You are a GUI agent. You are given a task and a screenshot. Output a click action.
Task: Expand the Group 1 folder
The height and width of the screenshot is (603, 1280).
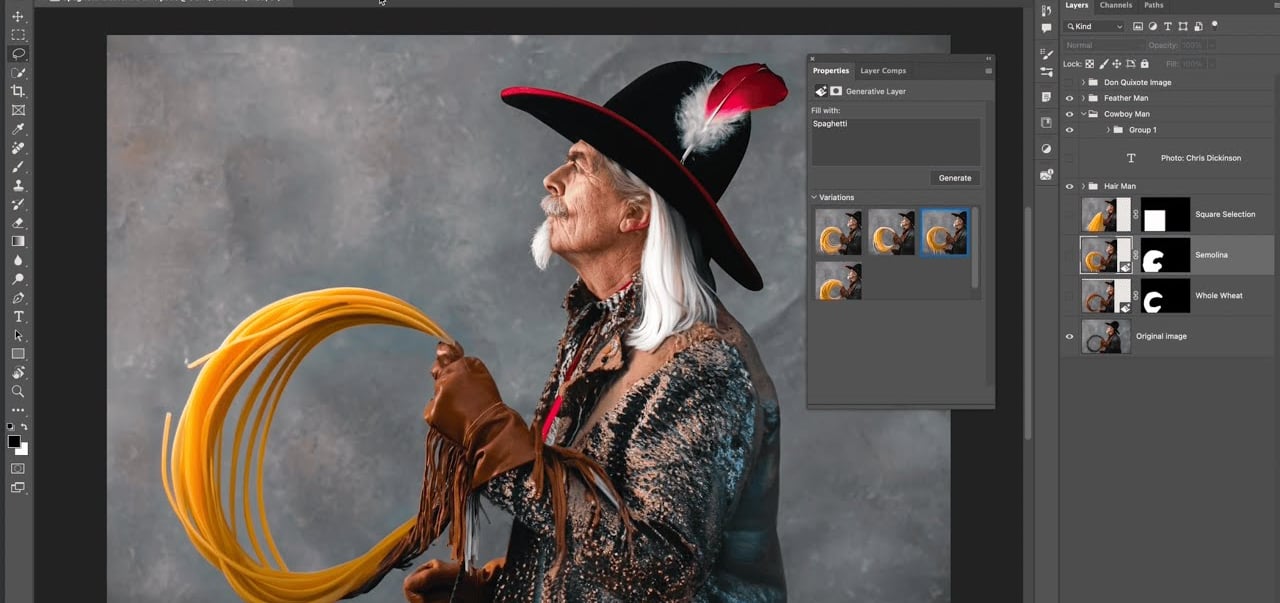1108,130
